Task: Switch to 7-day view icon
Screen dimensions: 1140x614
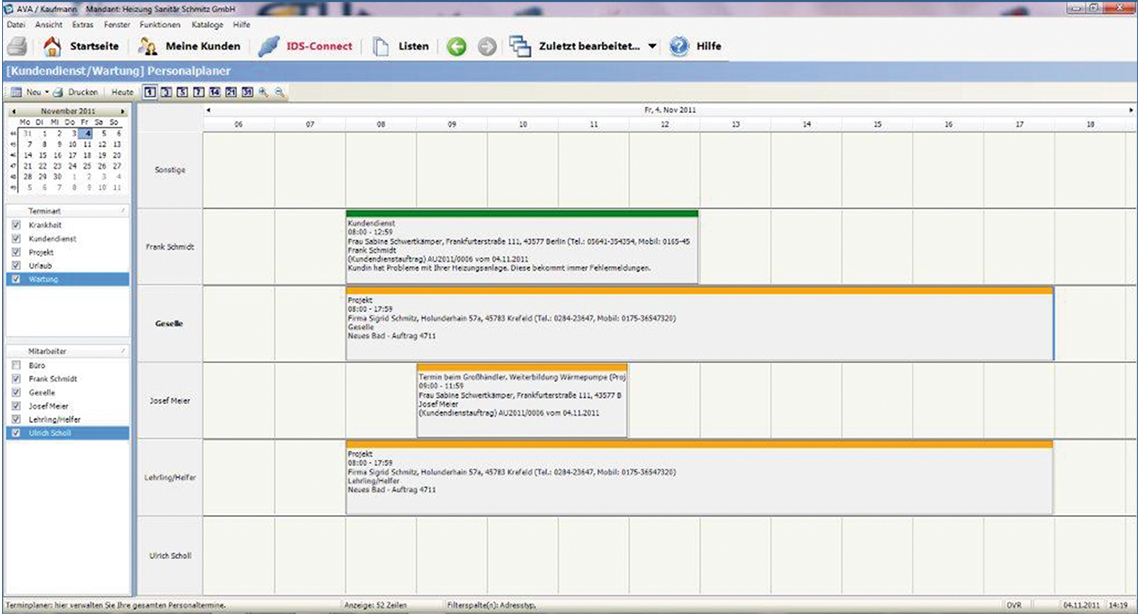Action: 199,92
